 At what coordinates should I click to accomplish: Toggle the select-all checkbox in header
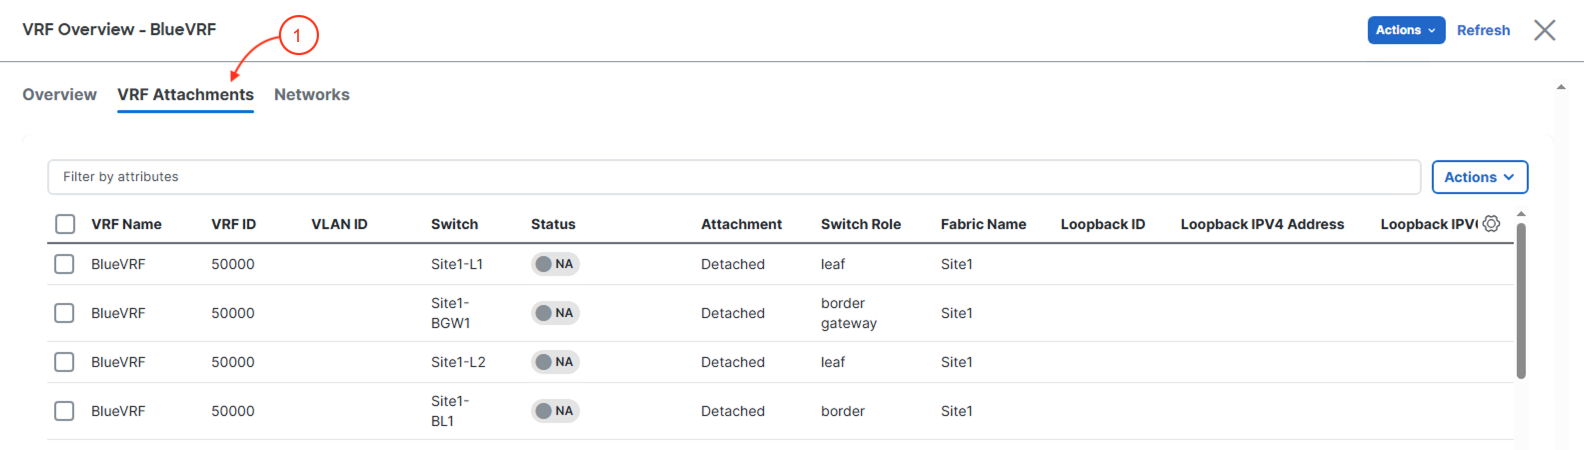(x=65, y=224)
